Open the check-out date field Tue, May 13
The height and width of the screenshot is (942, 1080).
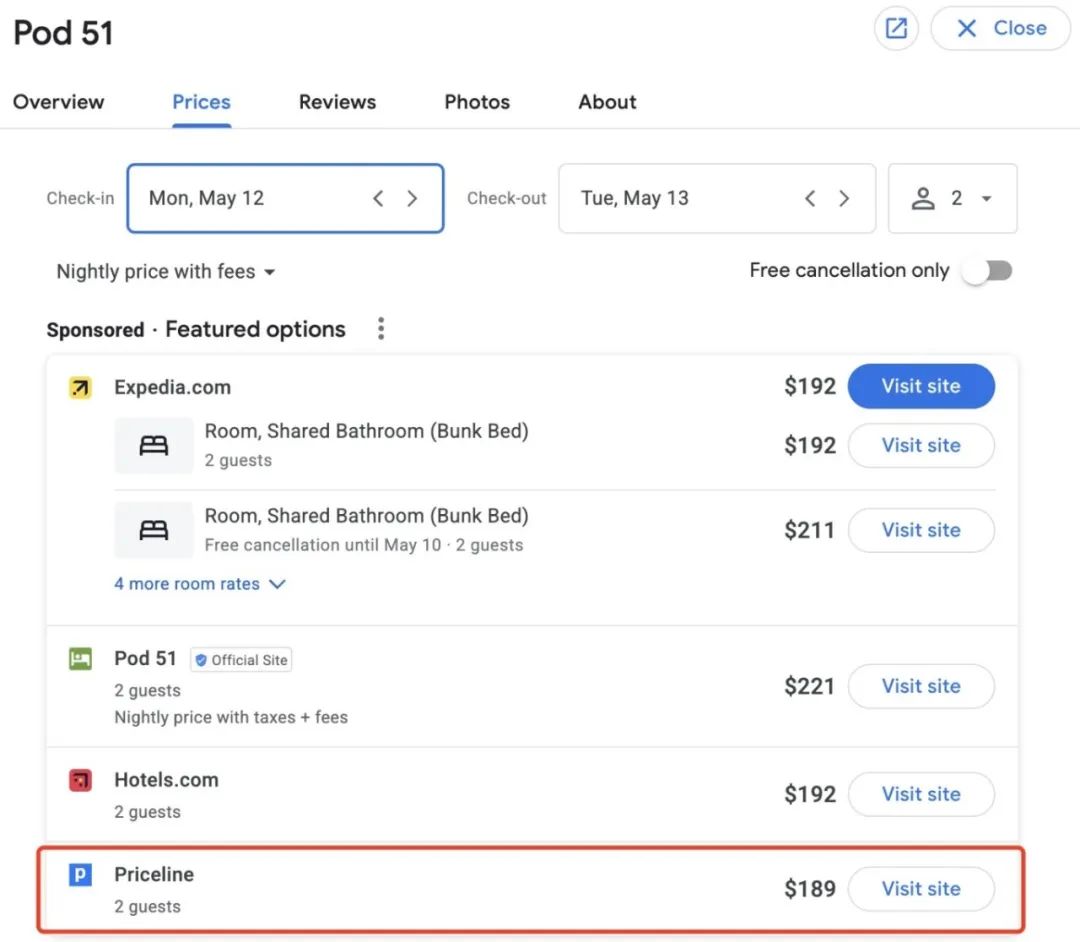pyautogui.click(x=717, y=198)
